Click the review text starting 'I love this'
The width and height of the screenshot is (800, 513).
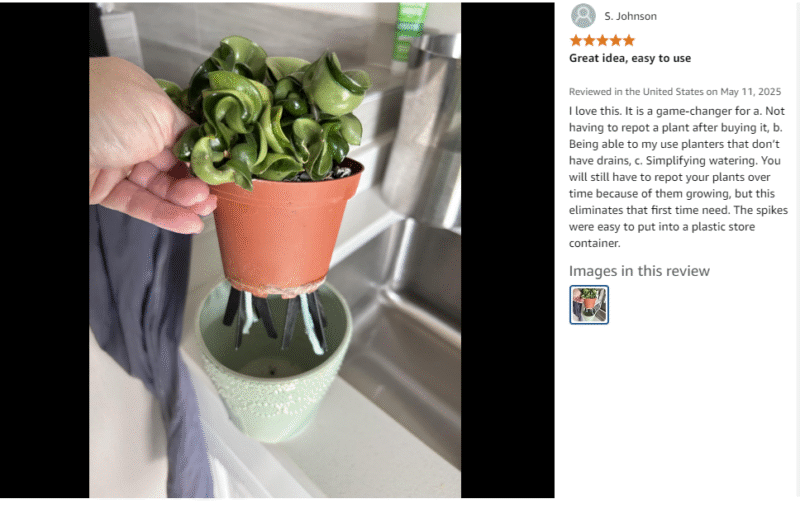point(678,177)
